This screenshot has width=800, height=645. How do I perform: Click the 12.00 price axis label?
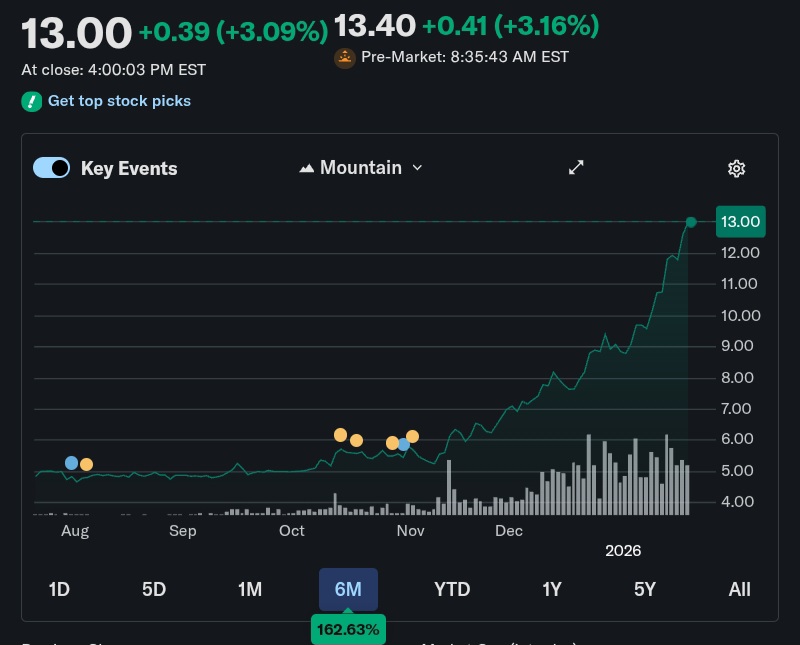[740, 253]
